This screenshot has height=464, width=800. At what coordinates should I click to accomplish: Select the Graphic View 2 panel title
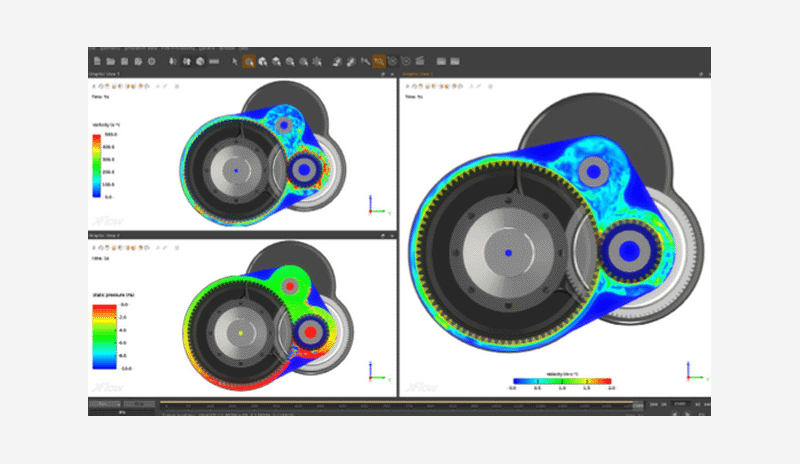tap(105, 236)
